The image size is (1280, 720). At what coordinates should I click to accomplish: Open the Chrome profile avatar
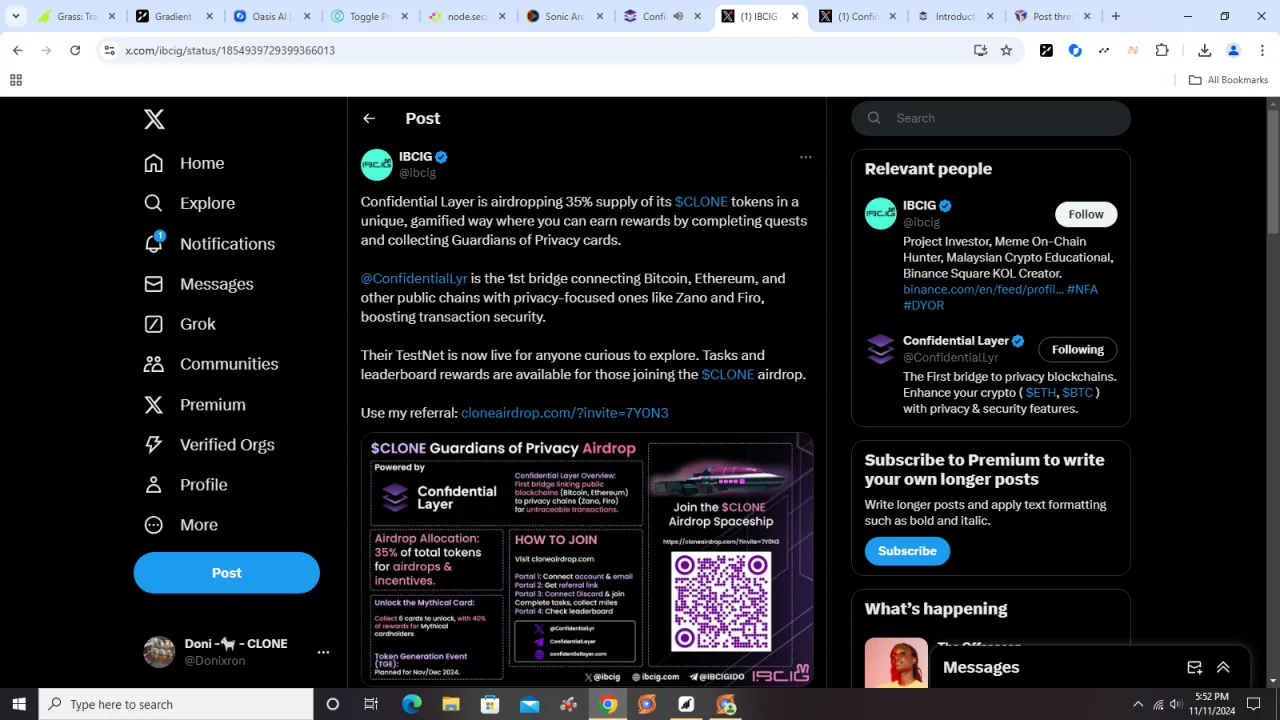pos(1233,50)
